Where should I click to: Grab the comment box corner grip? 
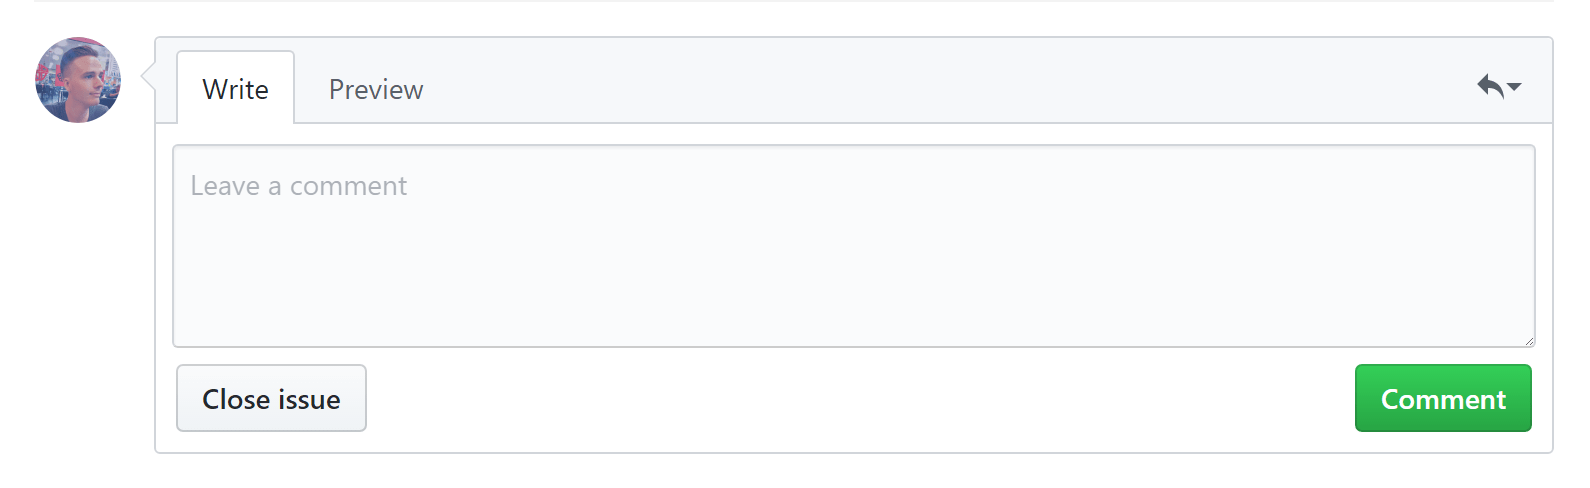click(1529, 341)
